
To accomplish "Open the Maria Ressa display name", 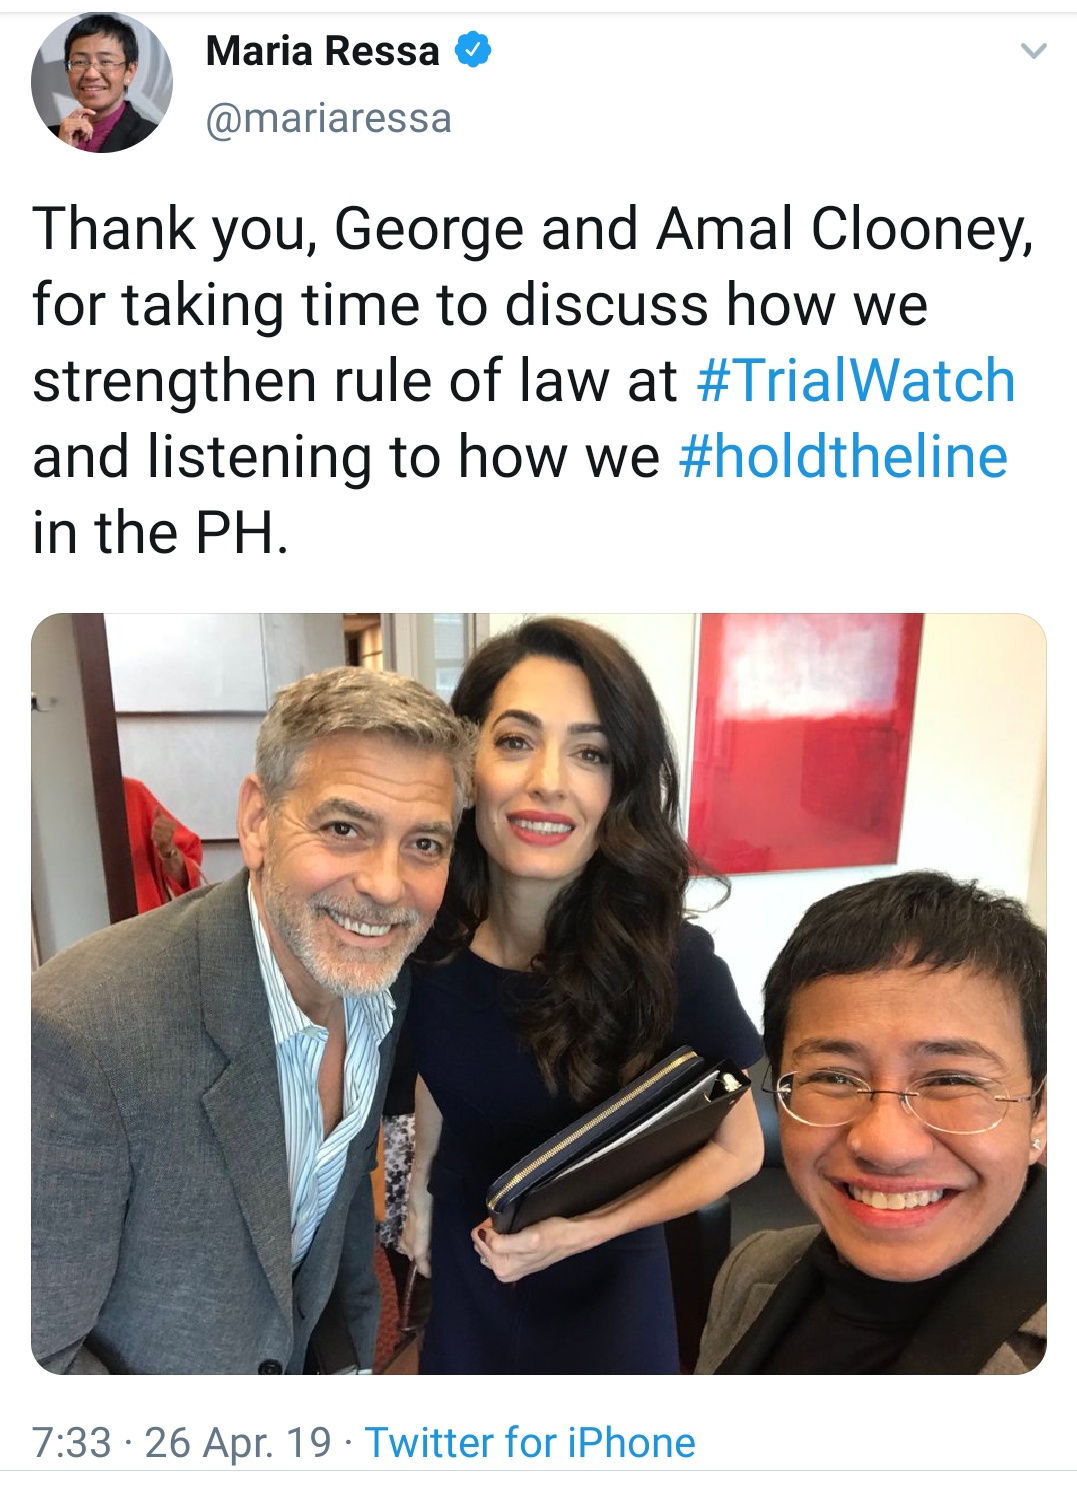I will [x=322, y=51].
